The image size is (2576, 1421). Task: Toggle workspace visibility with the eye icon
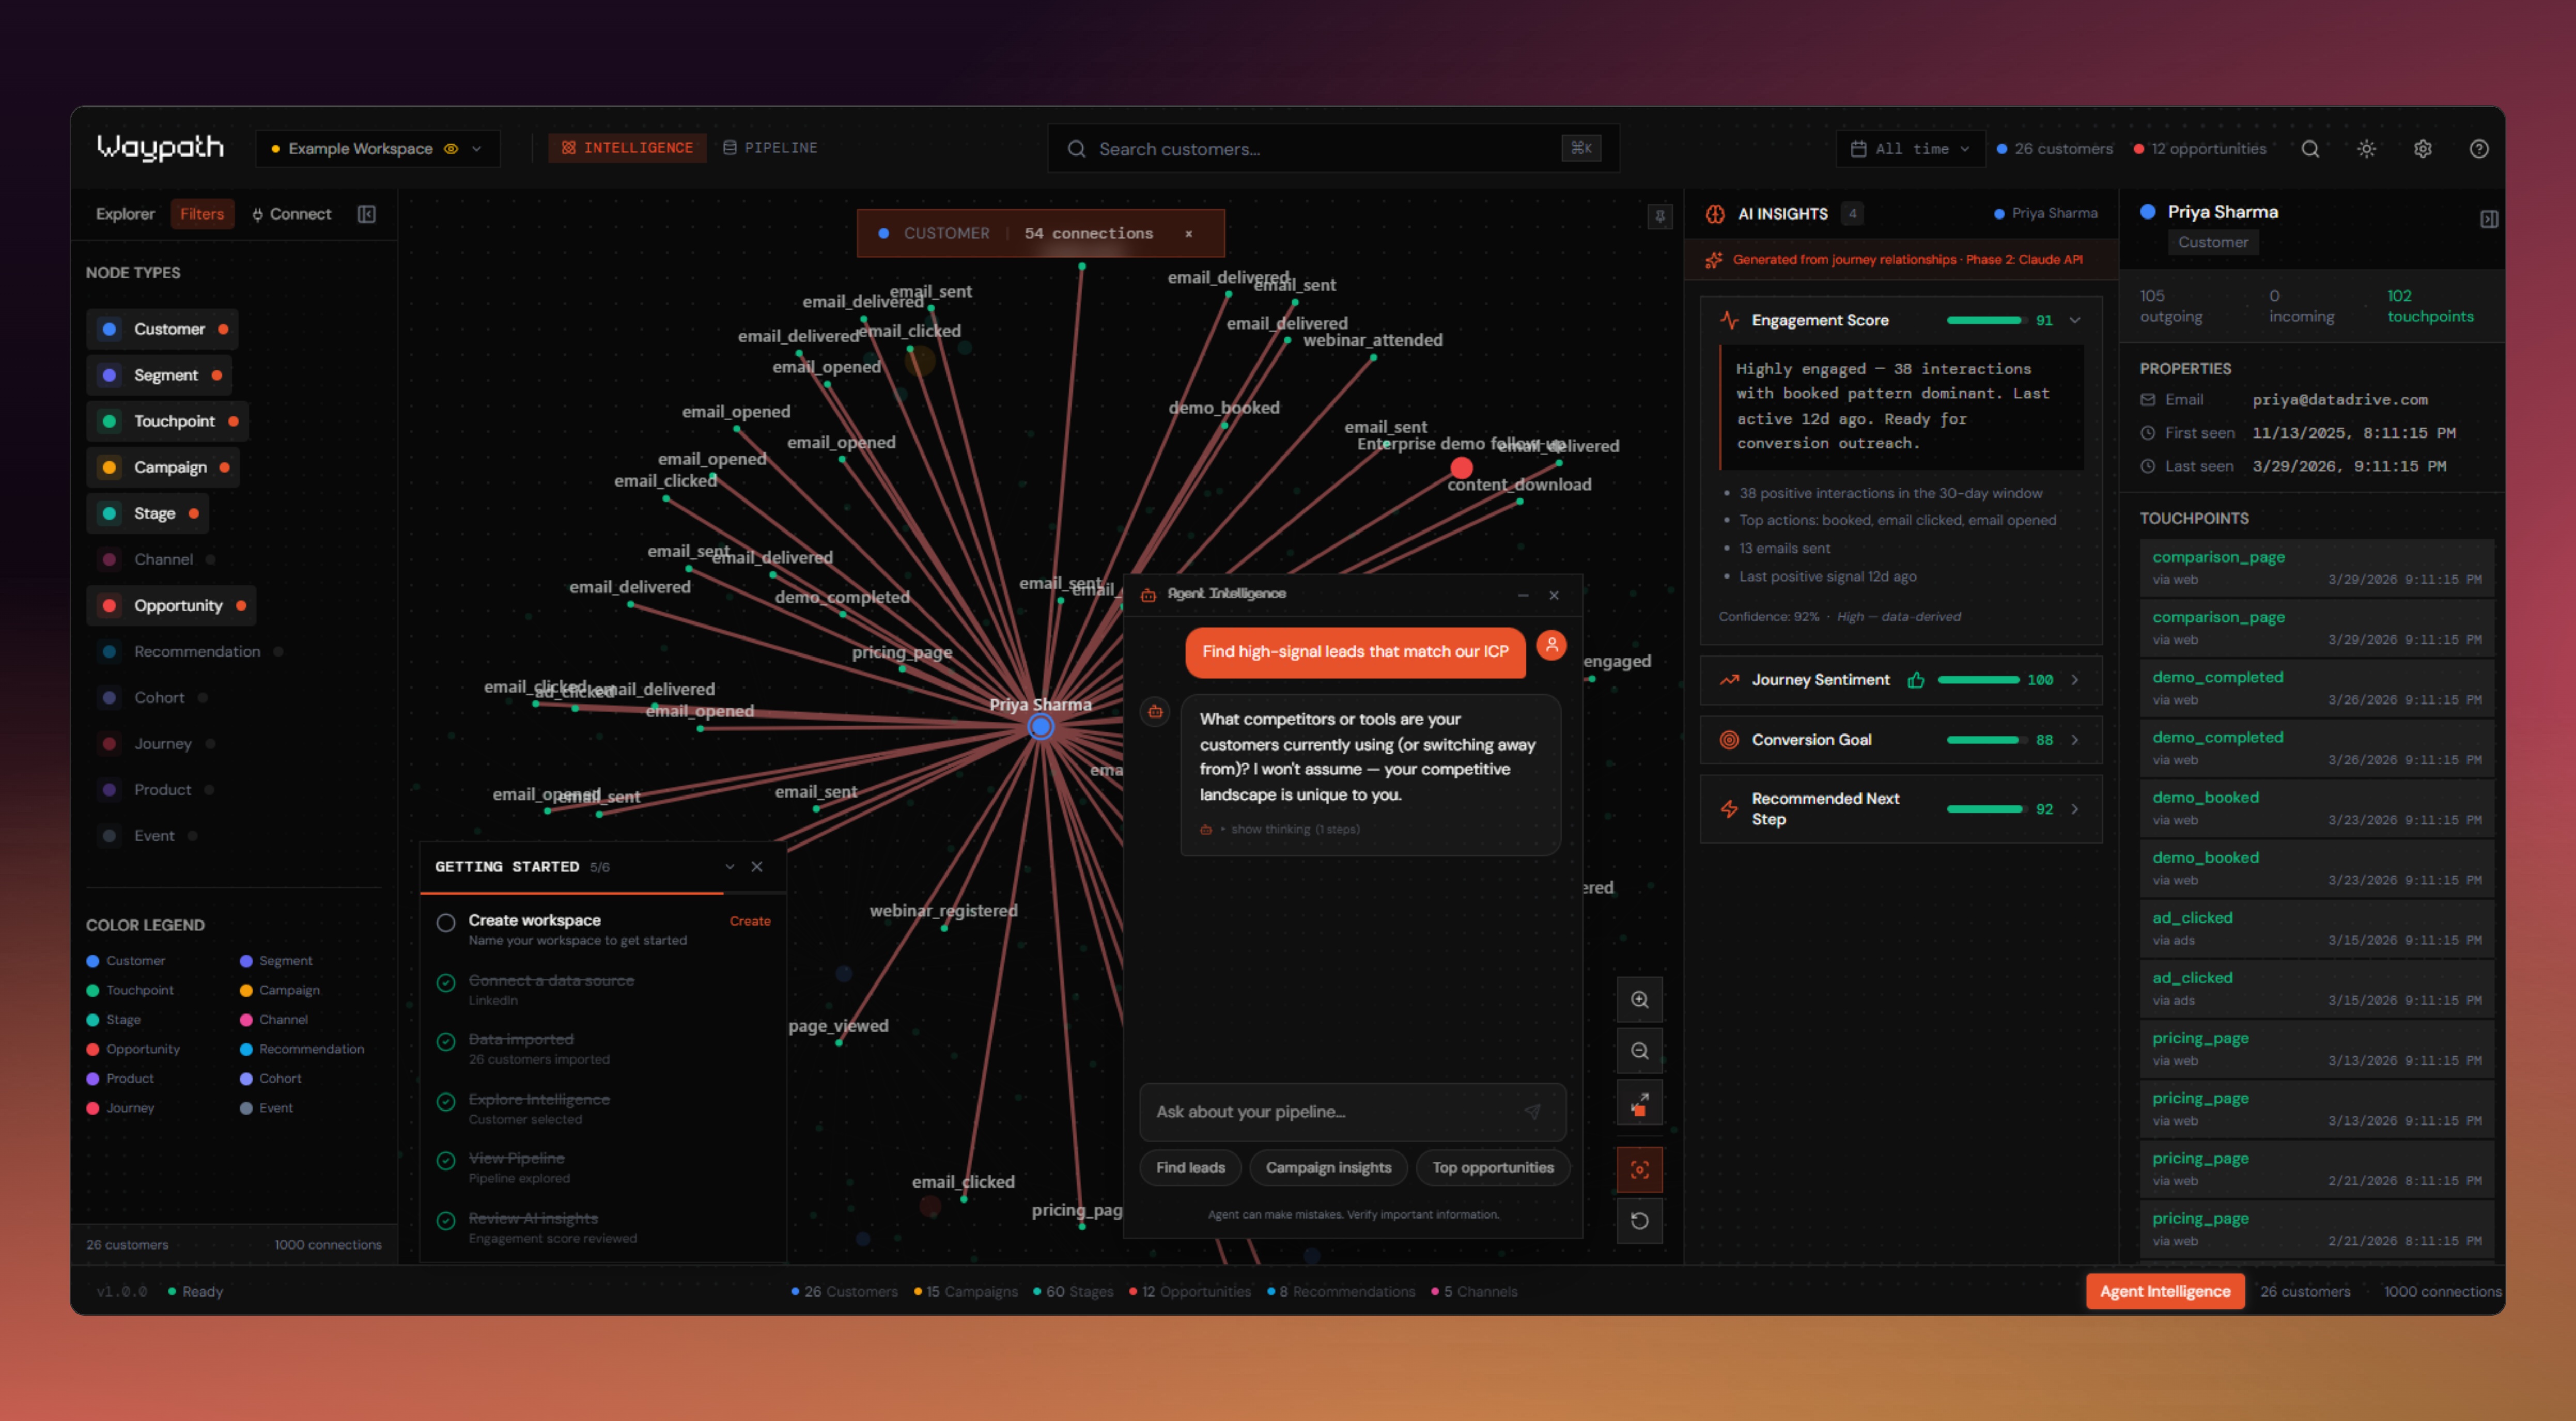click(x=451, y=148)
